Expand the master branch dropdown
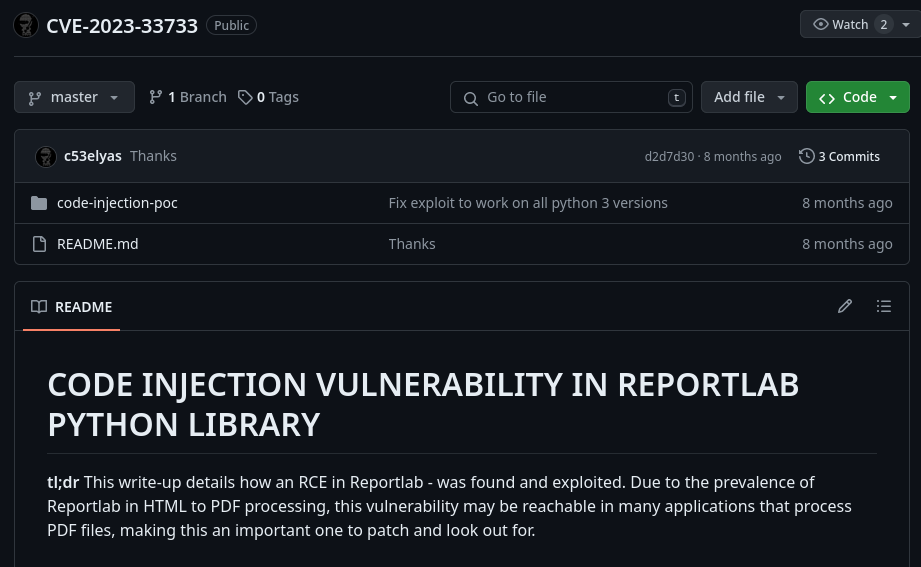921x567 pixels. 74,97
